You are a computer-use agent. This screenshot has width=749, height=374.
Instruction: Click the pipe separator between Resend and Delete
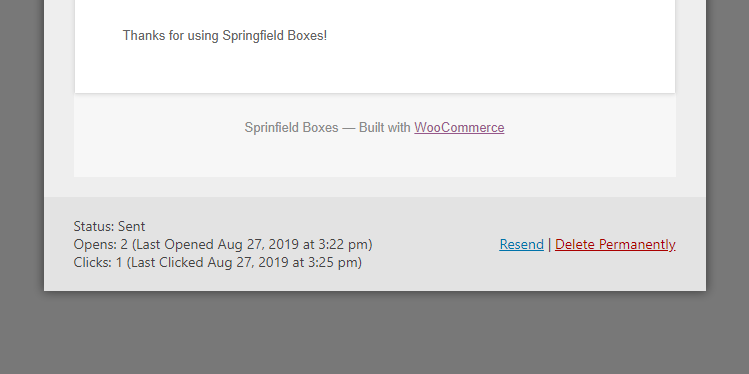tap(549, 244)
